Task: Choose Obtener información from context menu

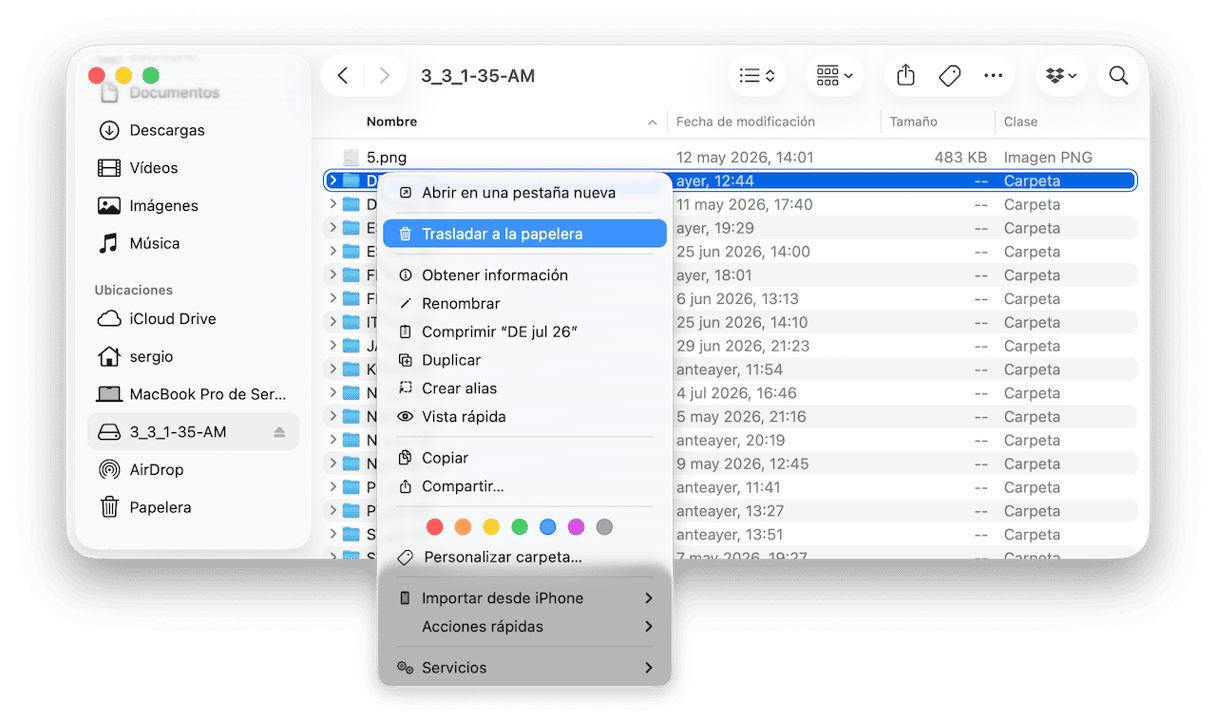Action: [525, 275]
